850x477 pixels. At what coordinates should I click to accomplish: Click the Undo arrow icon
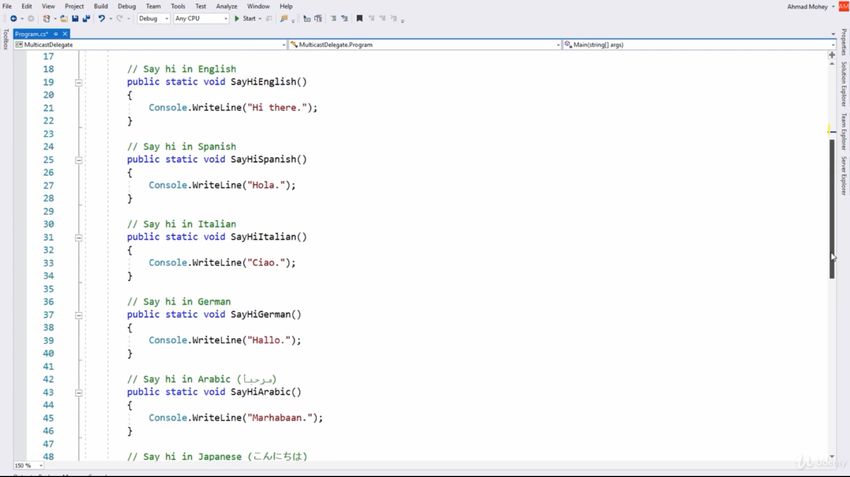tap(101, 18)
